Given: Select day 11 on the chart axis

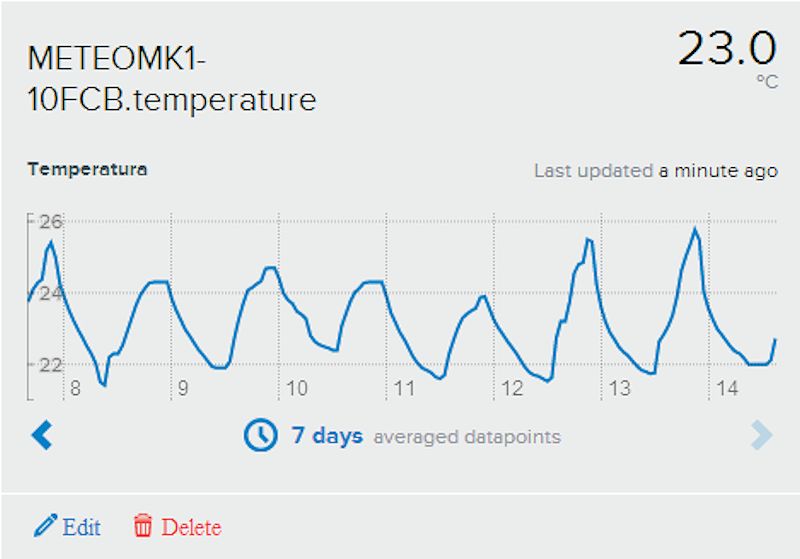Looking at the screenshot, I should pyautogui.click(x=405, y=389).
